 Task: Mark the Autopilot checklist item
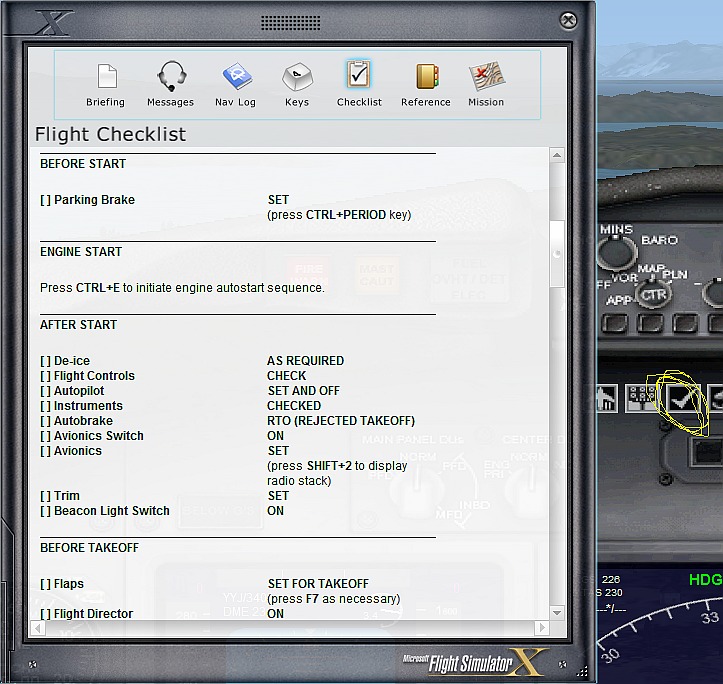click(x=45, y=391)
